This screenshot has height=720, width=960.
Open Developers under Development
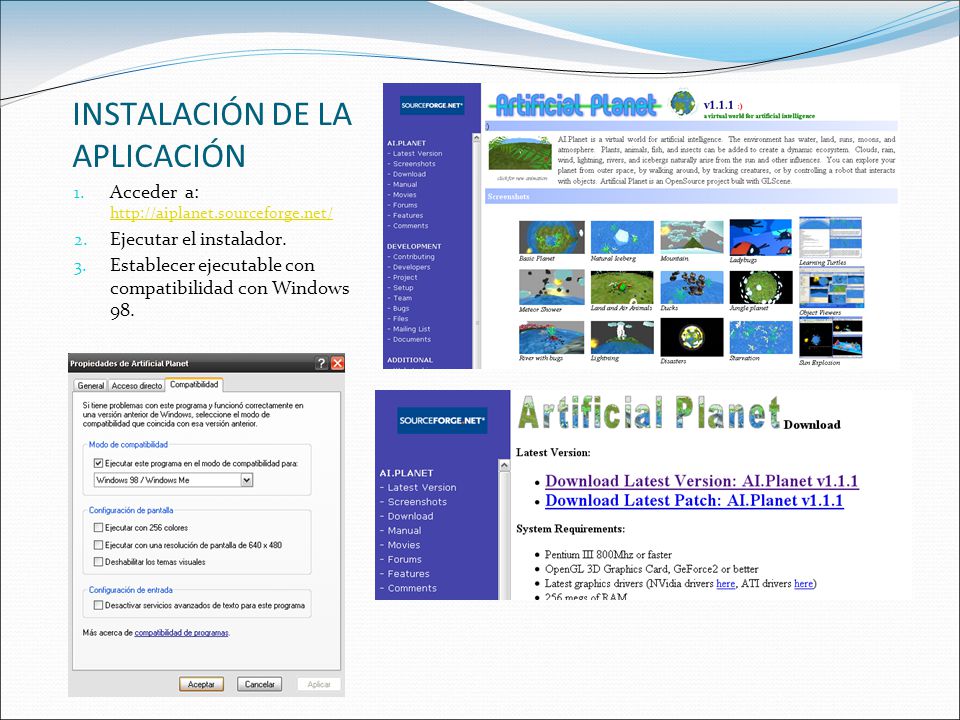411,268
